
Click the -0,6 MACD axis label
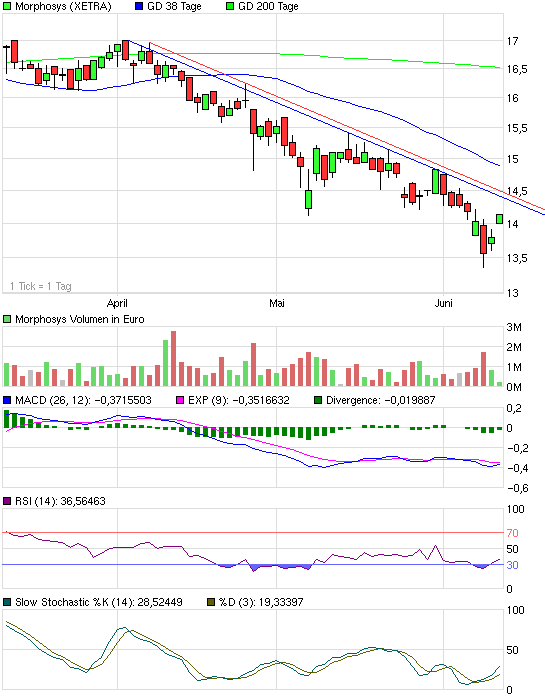[518, 488]
